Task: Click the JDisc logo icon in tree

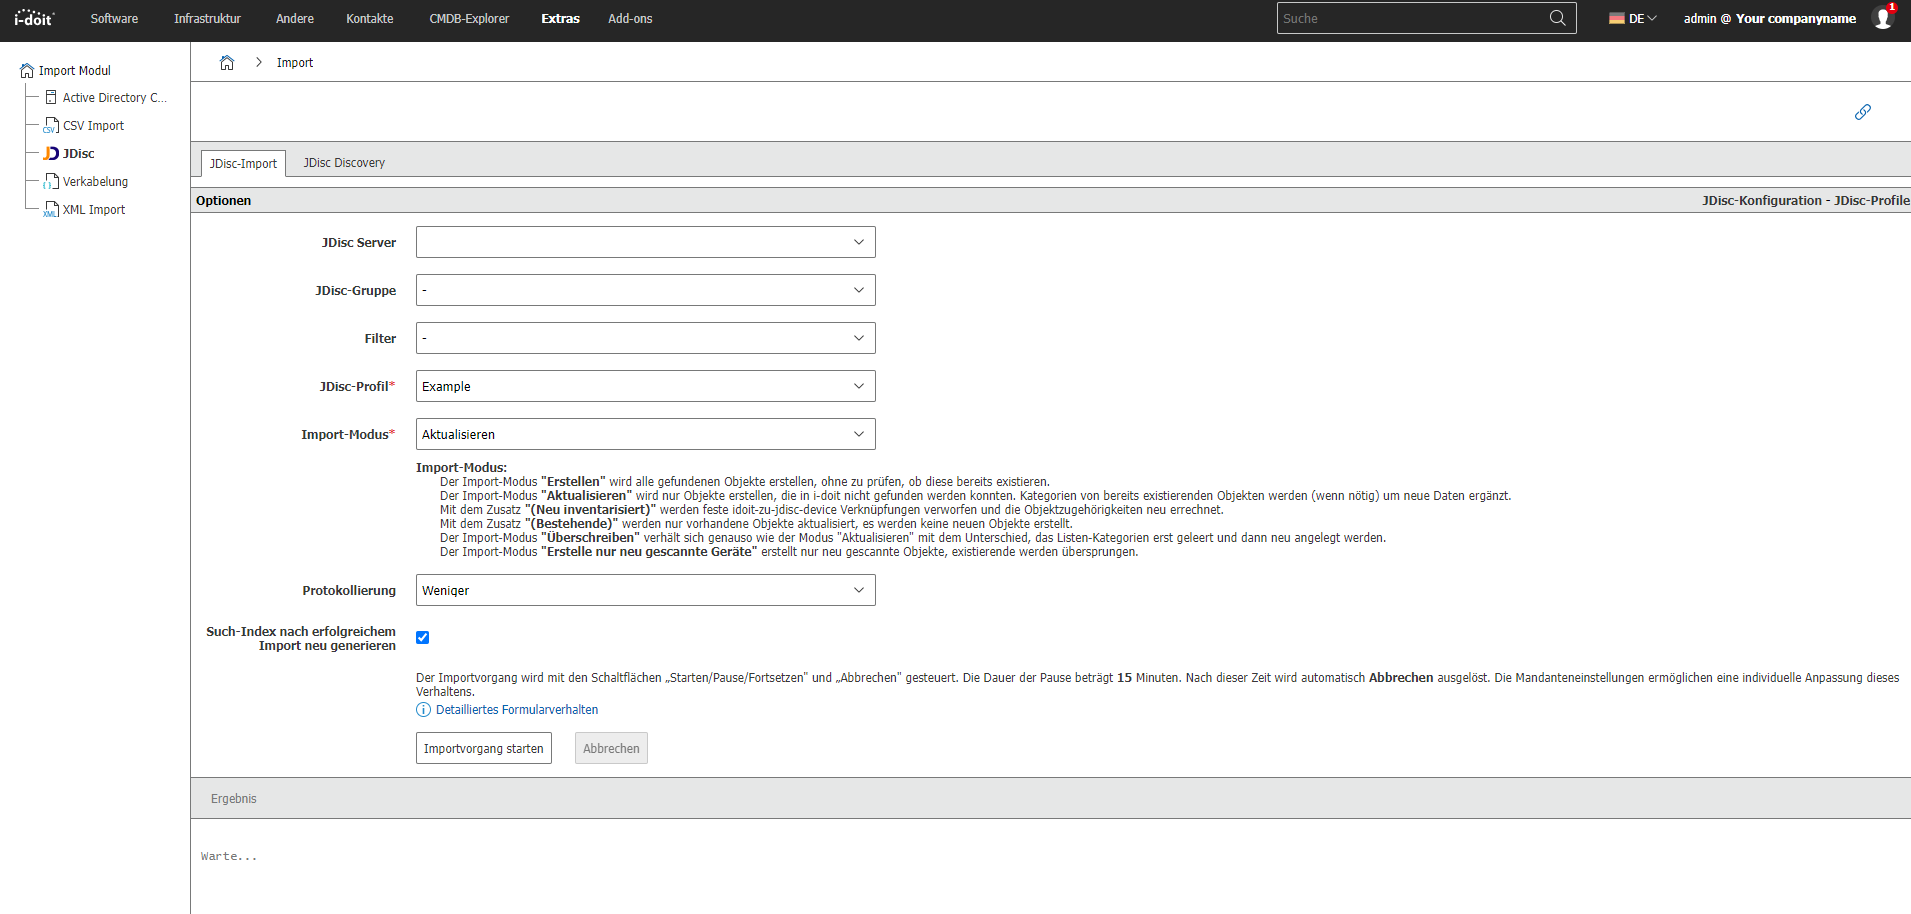Action: [51, 154]
